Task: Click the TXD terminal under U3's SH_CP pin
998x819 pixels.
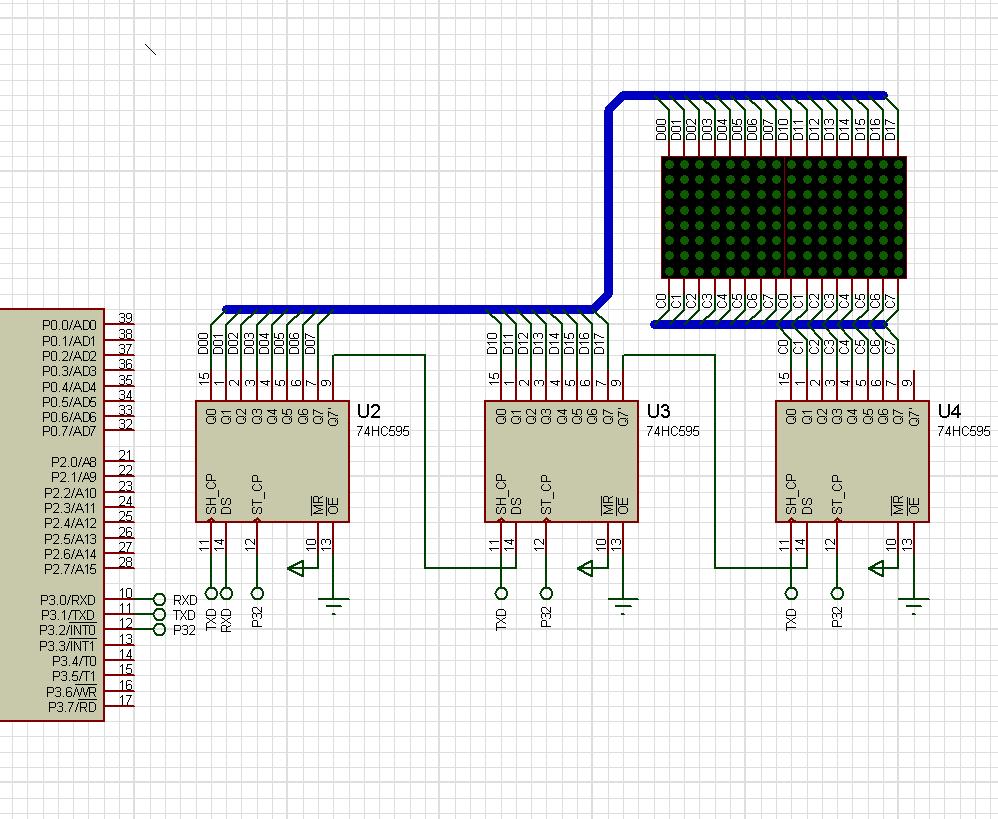Action: point(501,592)
